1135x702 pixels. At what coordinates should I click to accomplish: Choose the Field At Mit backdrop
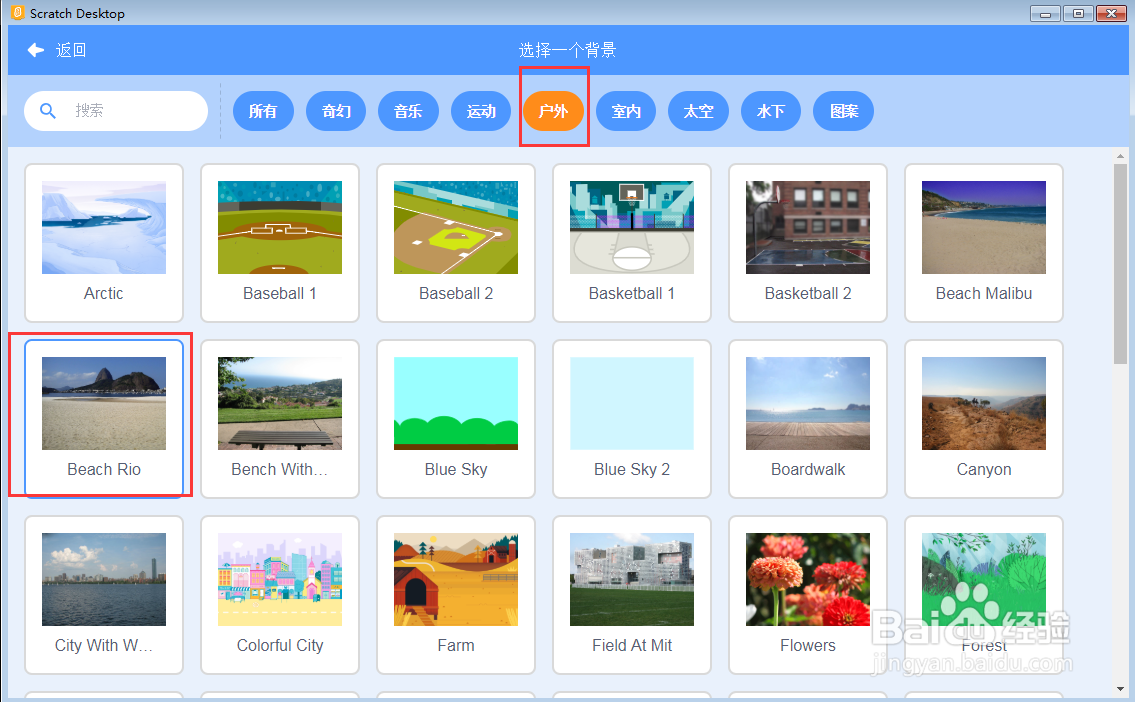click(632, 594)
